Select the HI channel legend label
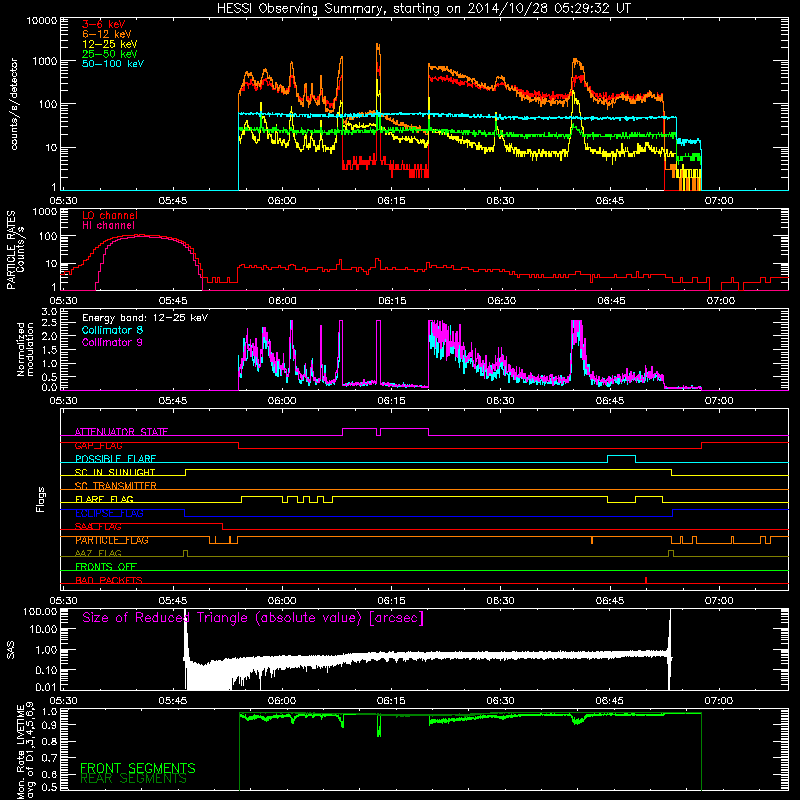 pos(109,225)
